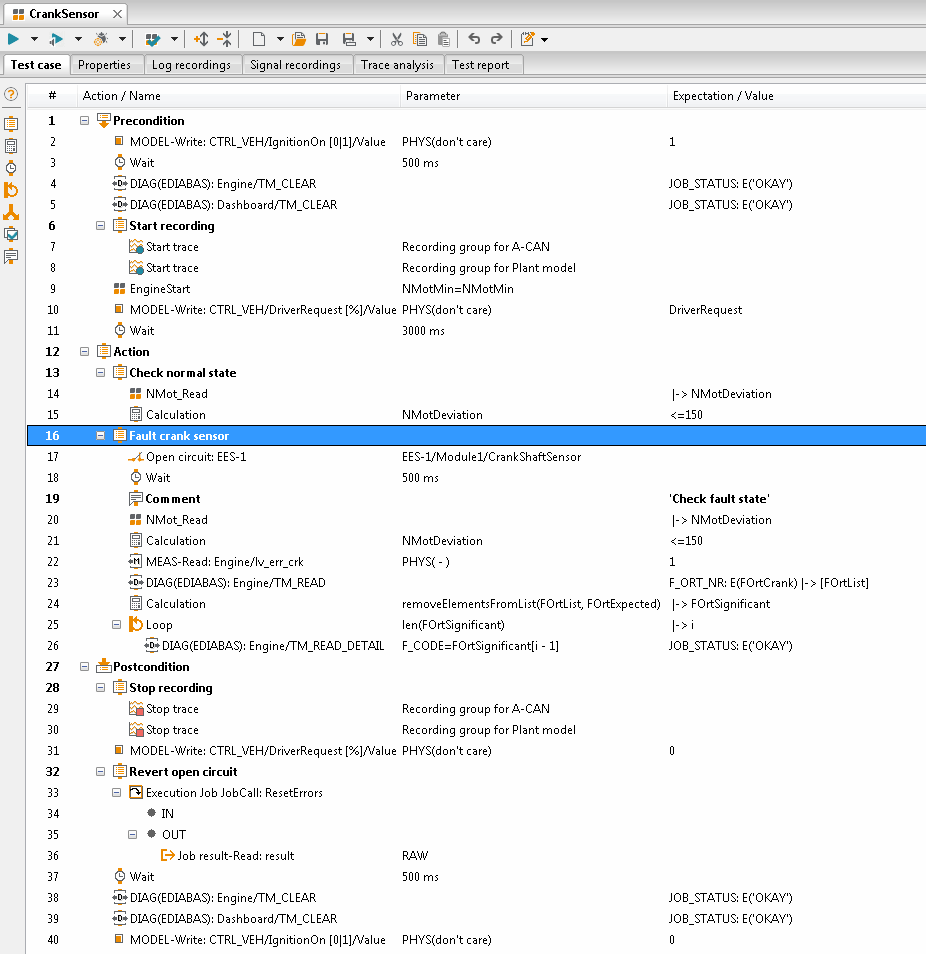Viewport: 926px width, 954px height.
Task: Open the dropdown arrow next to the play icon
Action: [34, 40]
